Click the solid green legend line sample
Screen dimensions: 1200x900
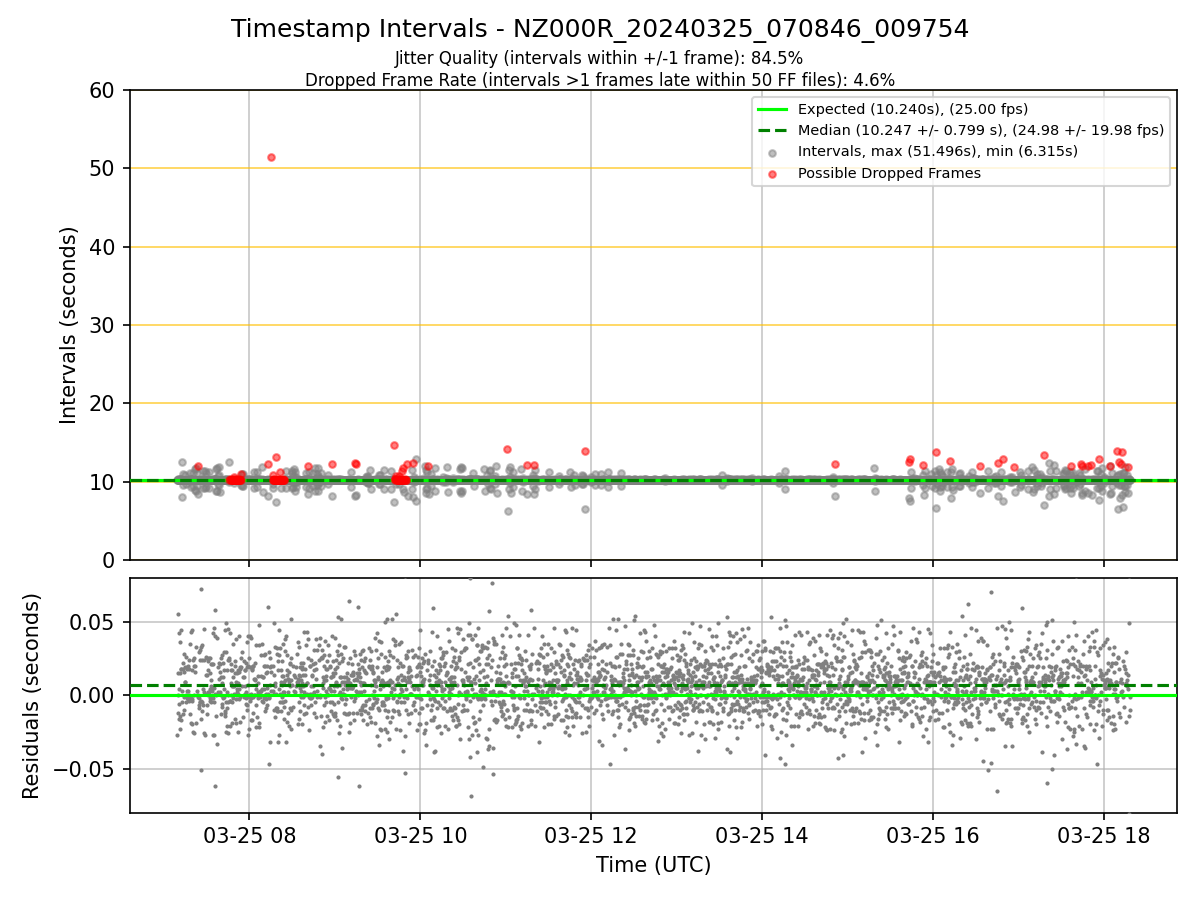773,109
